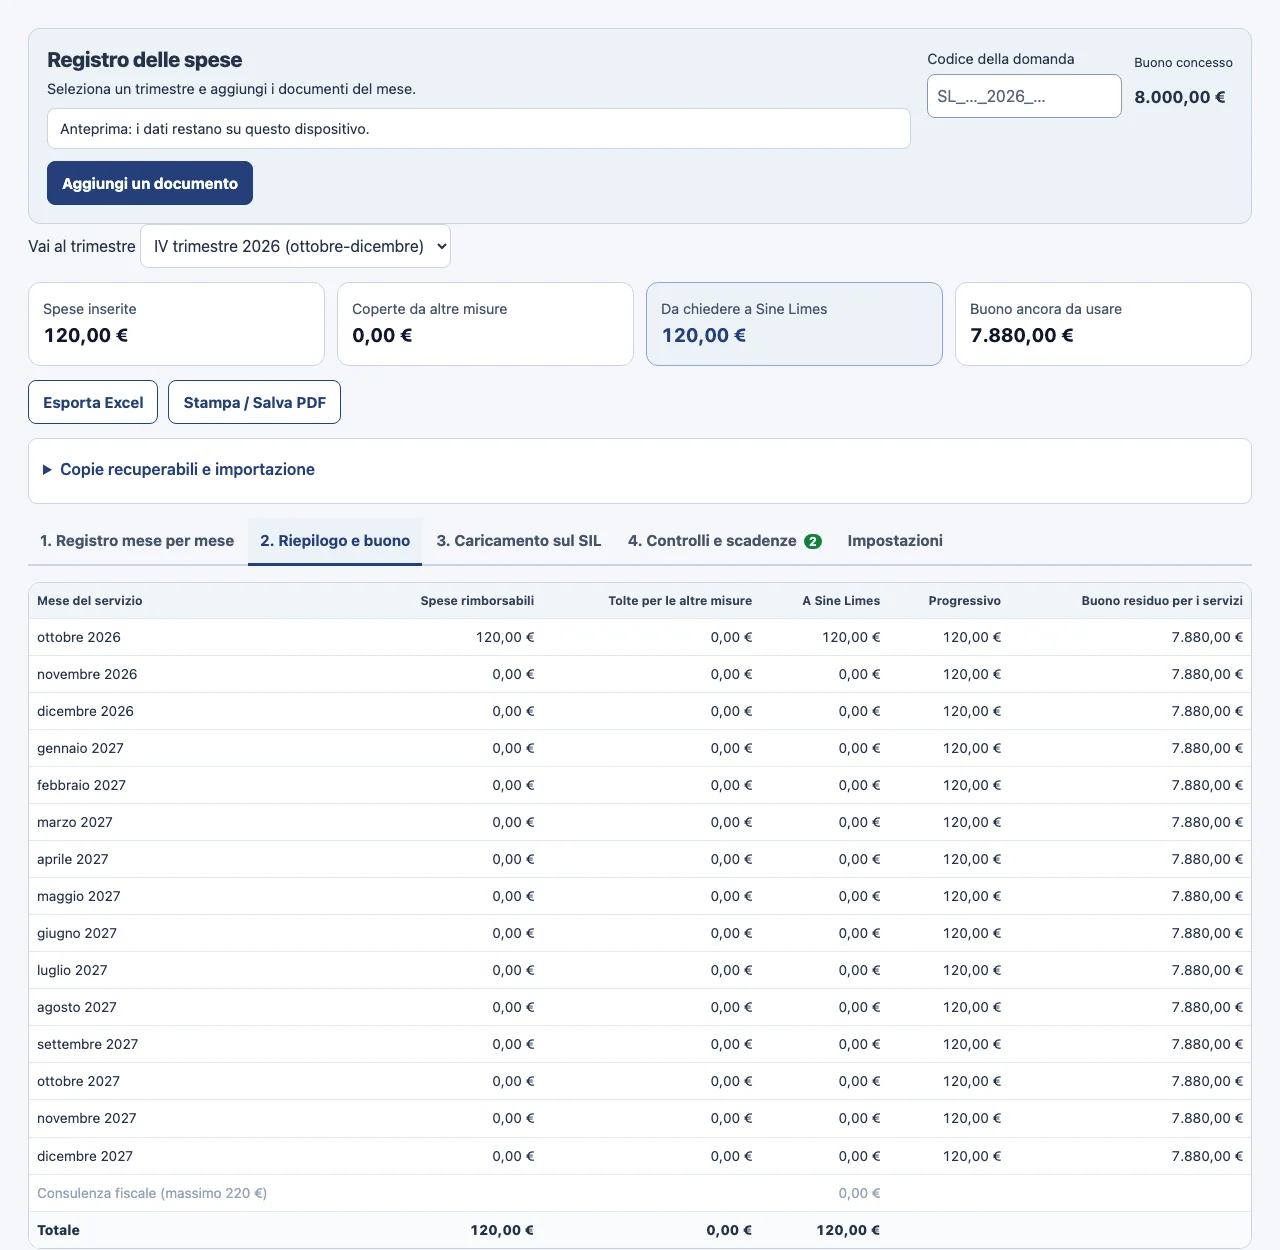The height and width of the screenshot is (1250, 1280).
Task: Click the ottobre 2026 row label
Action: pyautogui.click(x=79, y=637)
